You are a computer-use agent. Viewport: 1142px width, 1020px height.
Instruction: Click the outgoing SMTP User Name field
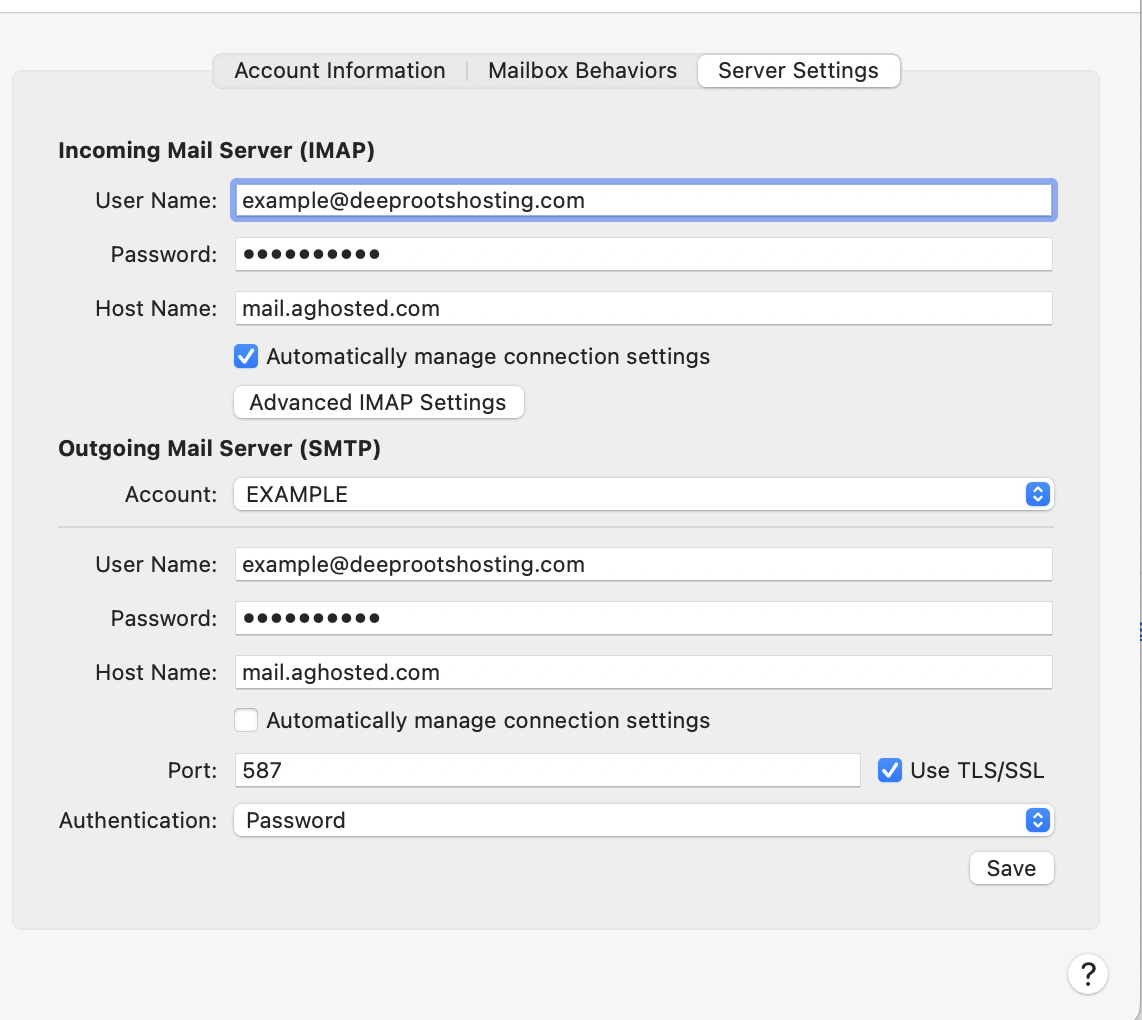[x=643, y=564]
